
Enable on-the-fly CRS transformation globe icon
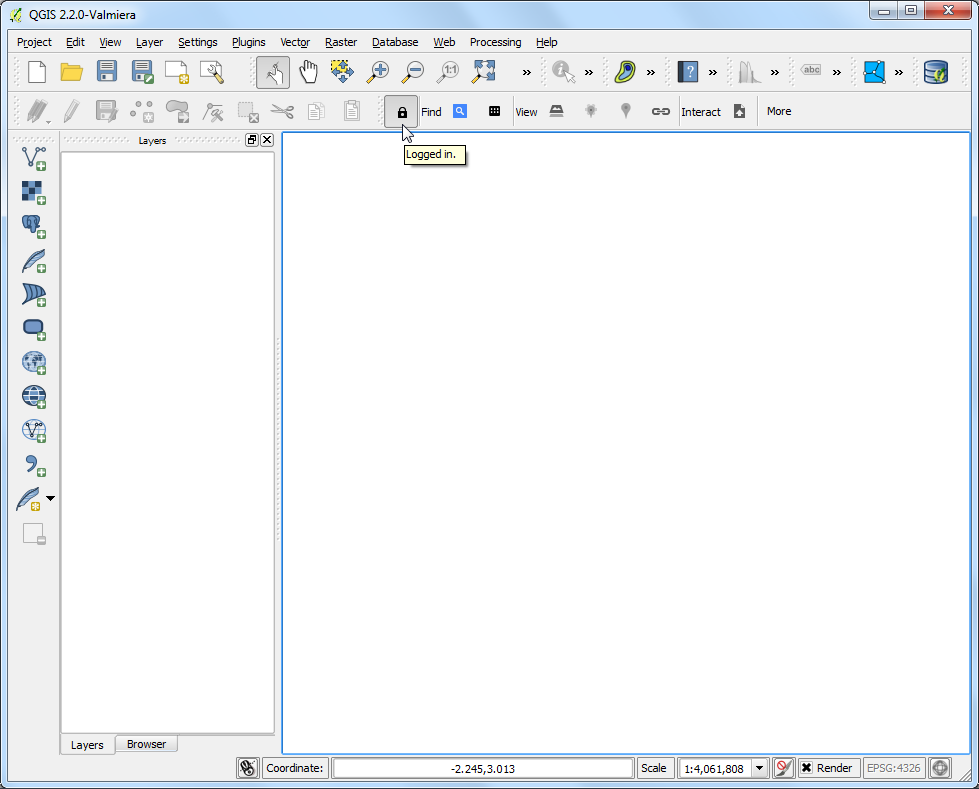coord(939,768)
